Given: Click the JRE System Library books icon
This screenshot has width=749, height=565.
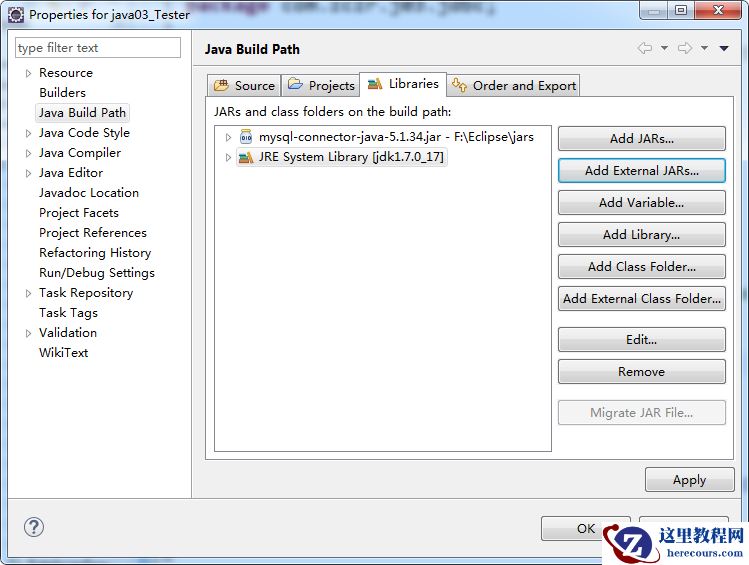Looking at the screenshot, I should (246, 157).
